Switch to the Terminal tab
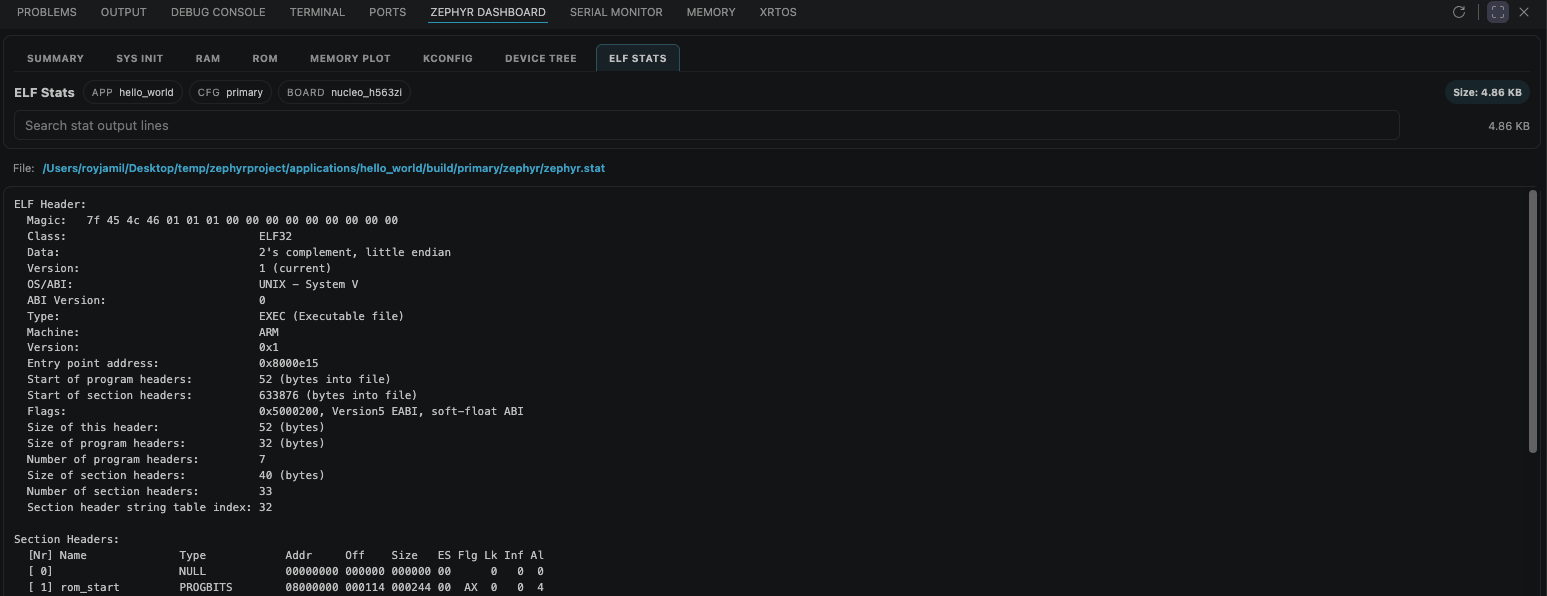This screenshot has width=1547, height=596. point(317,12)
